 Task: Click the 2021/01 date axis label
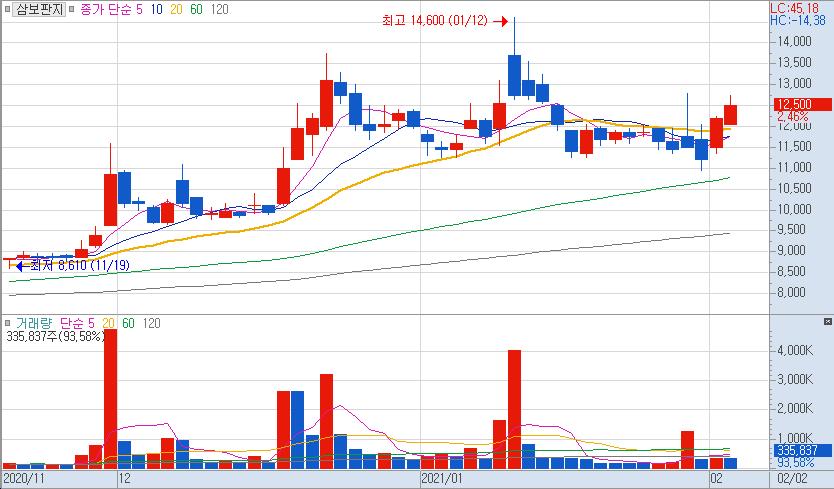(x=442, y=478)
